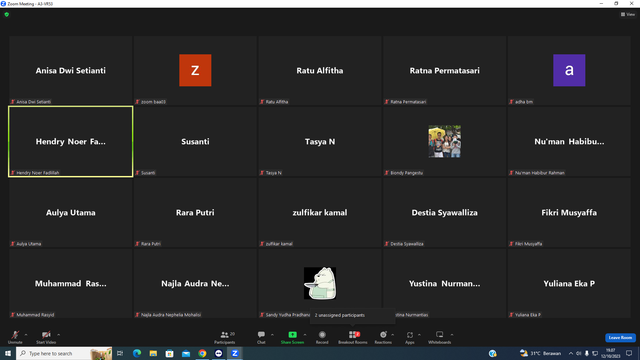This screenshot has height=360, width=640.
Task: Click Biondy Pangestu's profile photo
Action: [x=444, y=141]
